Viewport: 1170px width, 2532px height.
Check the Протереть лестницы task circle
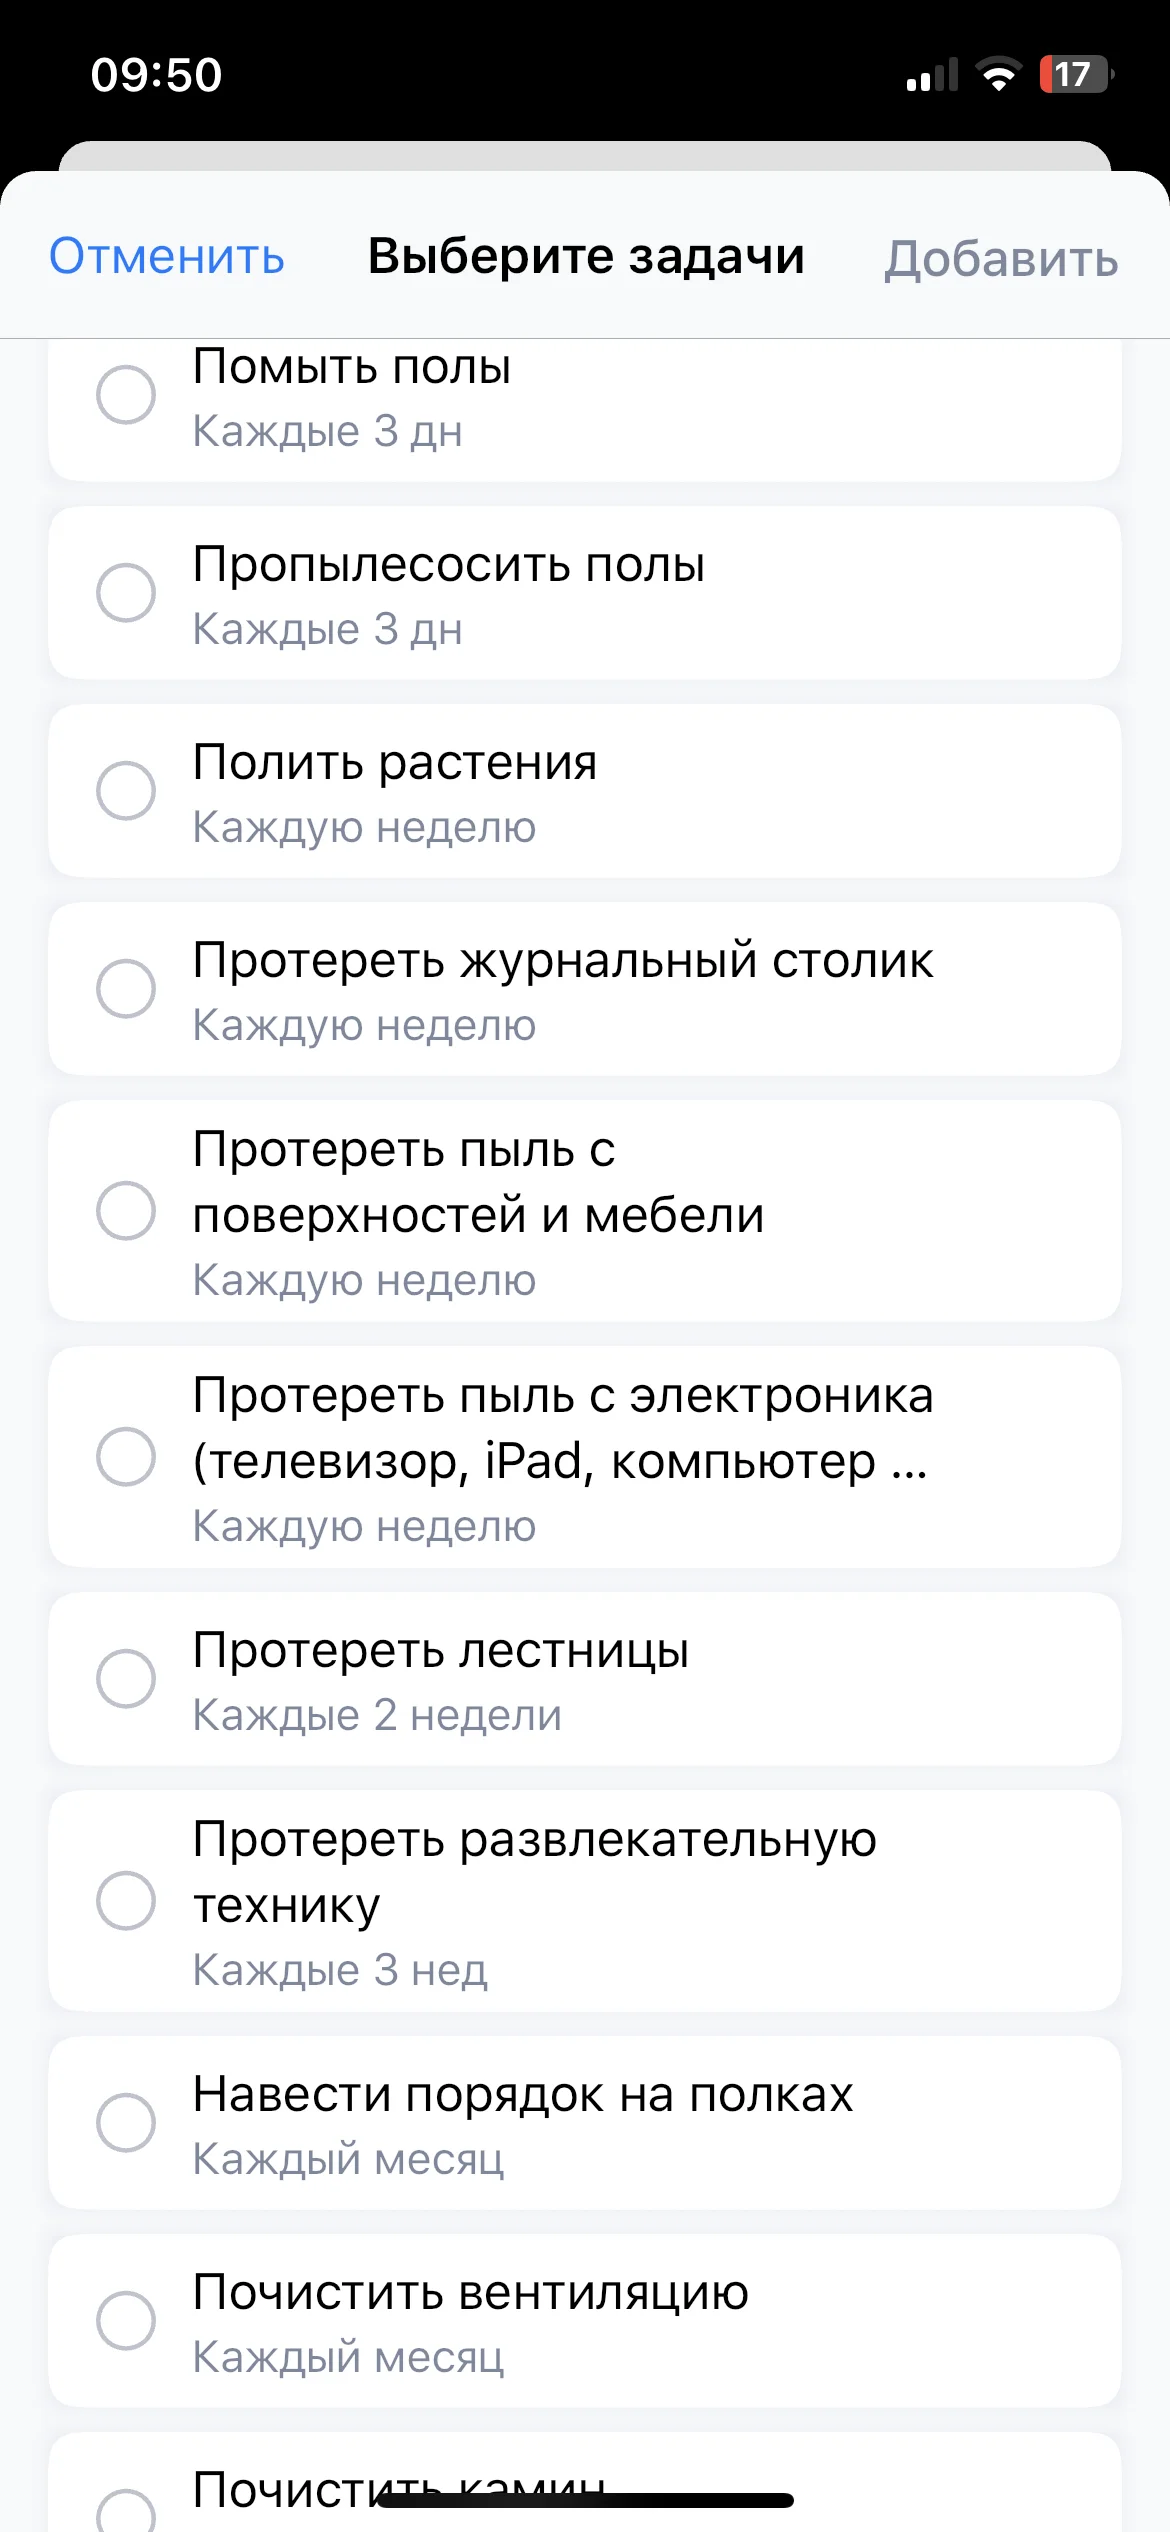pyautogui.click(x=126, y=1678)
